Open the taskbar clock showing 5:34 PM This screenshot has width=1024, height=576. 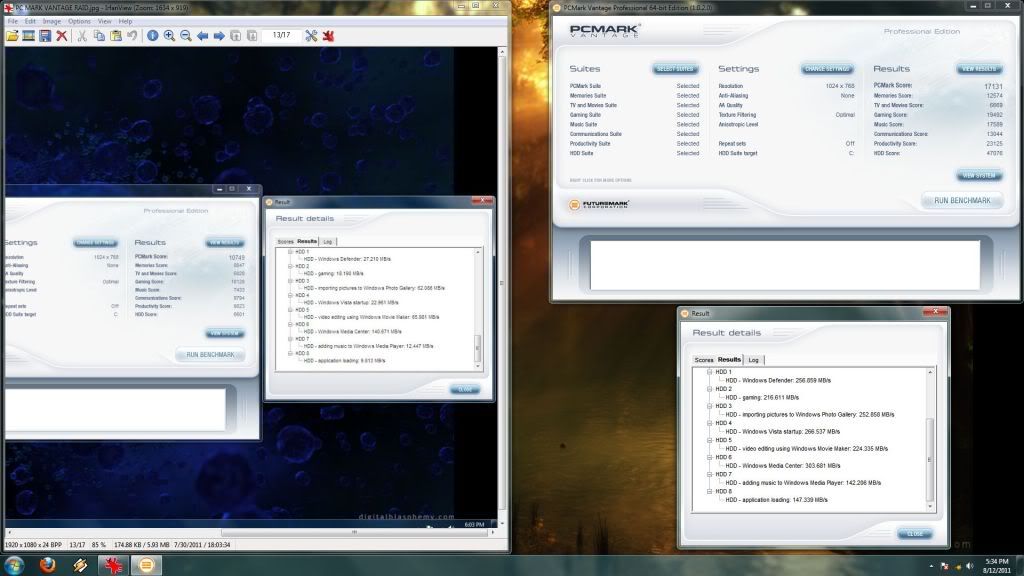[x=997, y=566]
